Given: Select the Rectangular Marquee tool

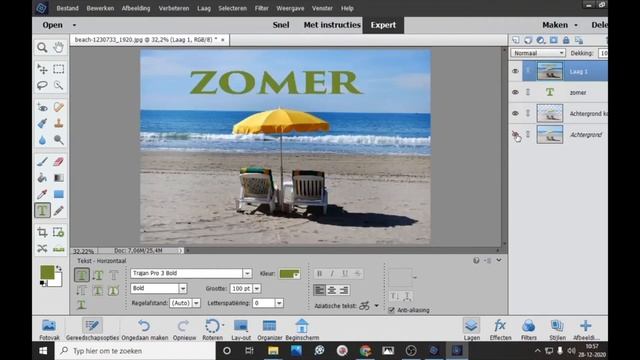Looking at the screenshot, I should 58,69.
